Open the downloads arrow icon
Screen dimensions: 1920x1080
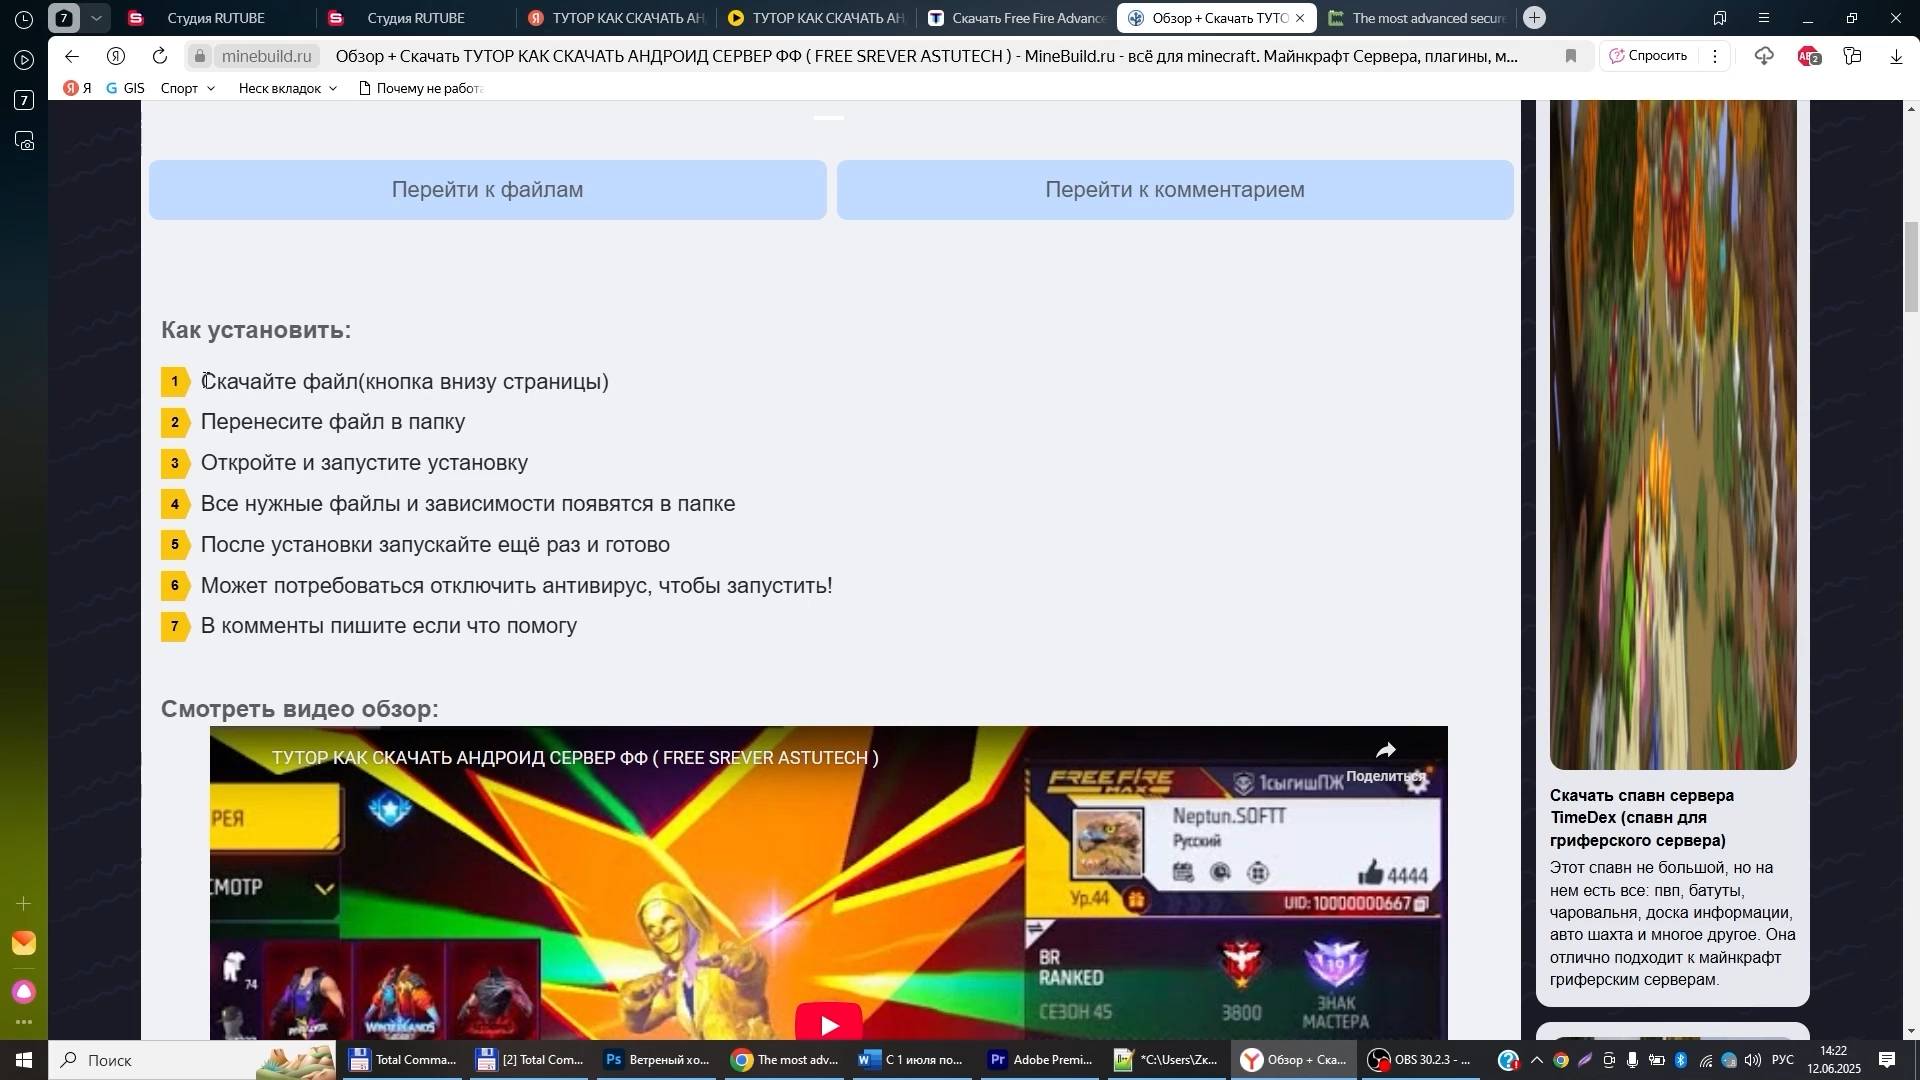pyautogui.click(x=1896, y=57)
